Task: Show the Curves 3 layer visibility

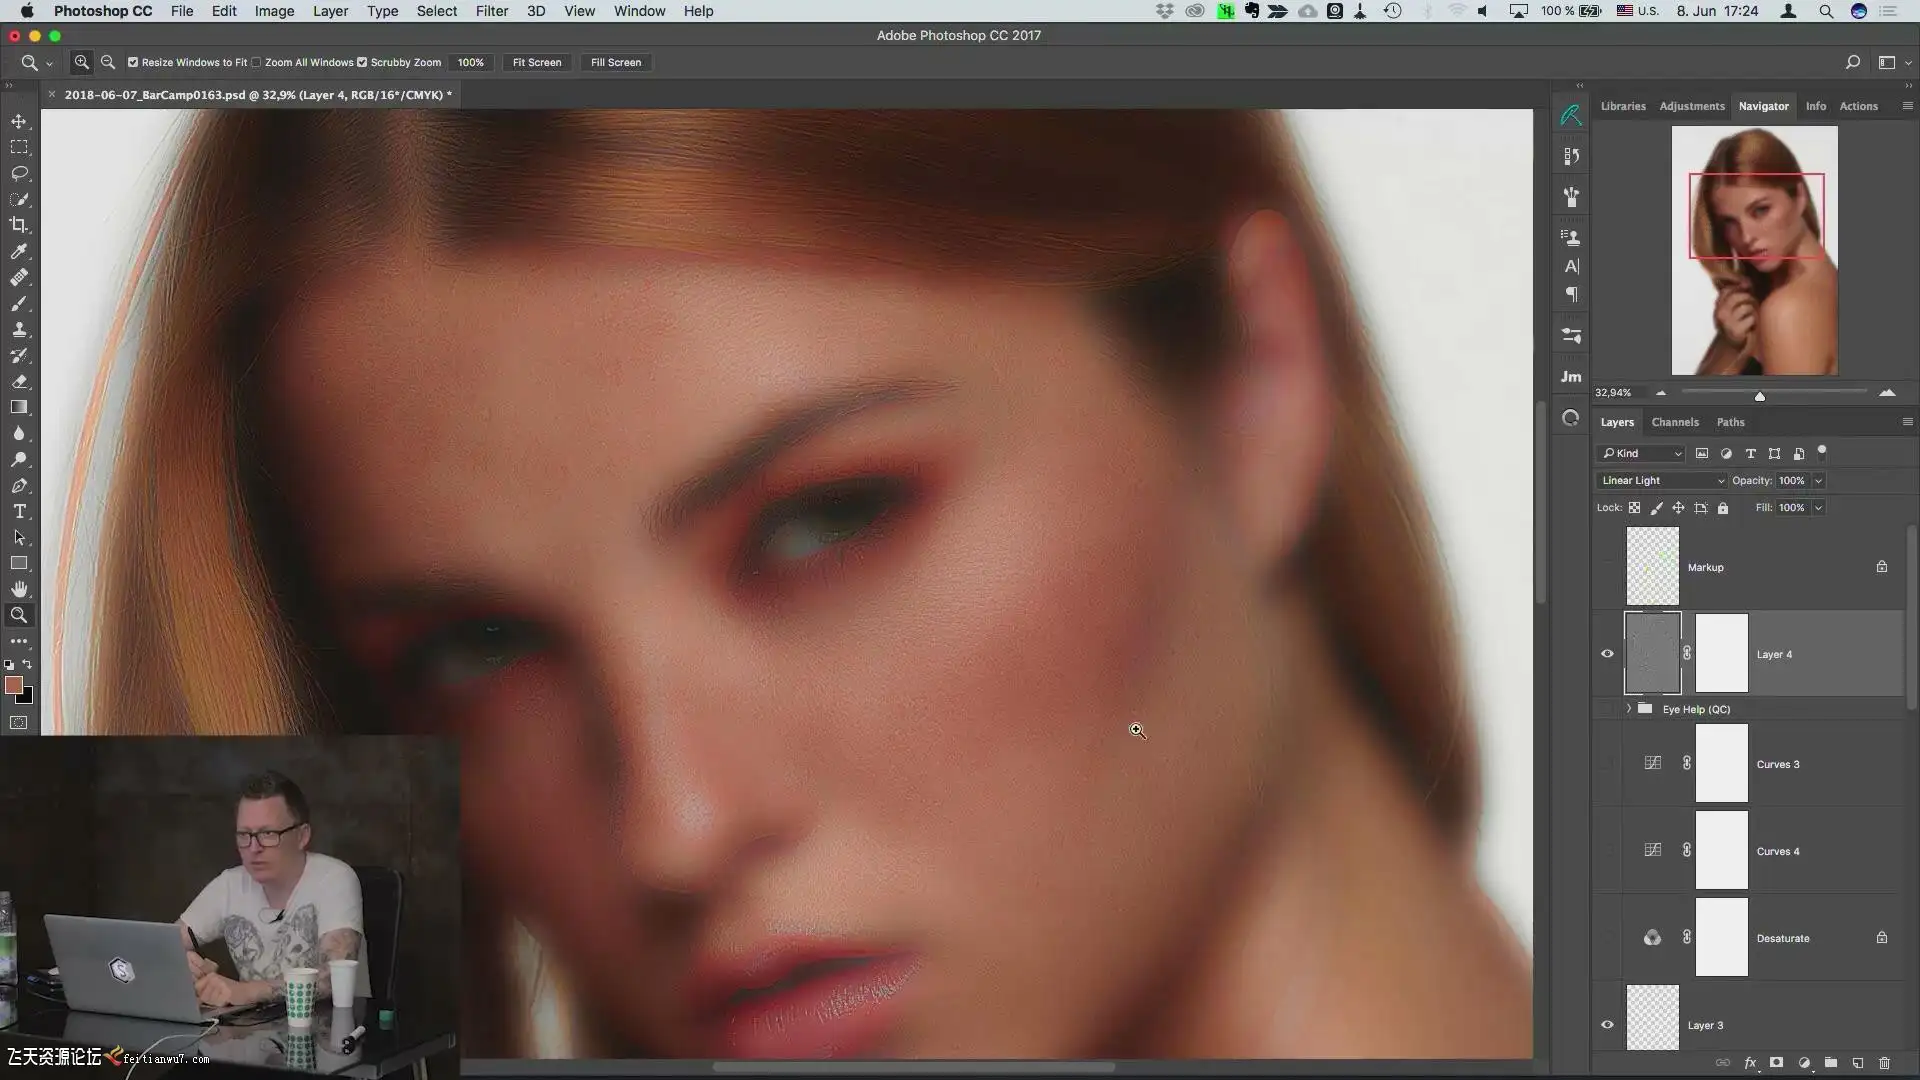Action: pos(1607,764)
